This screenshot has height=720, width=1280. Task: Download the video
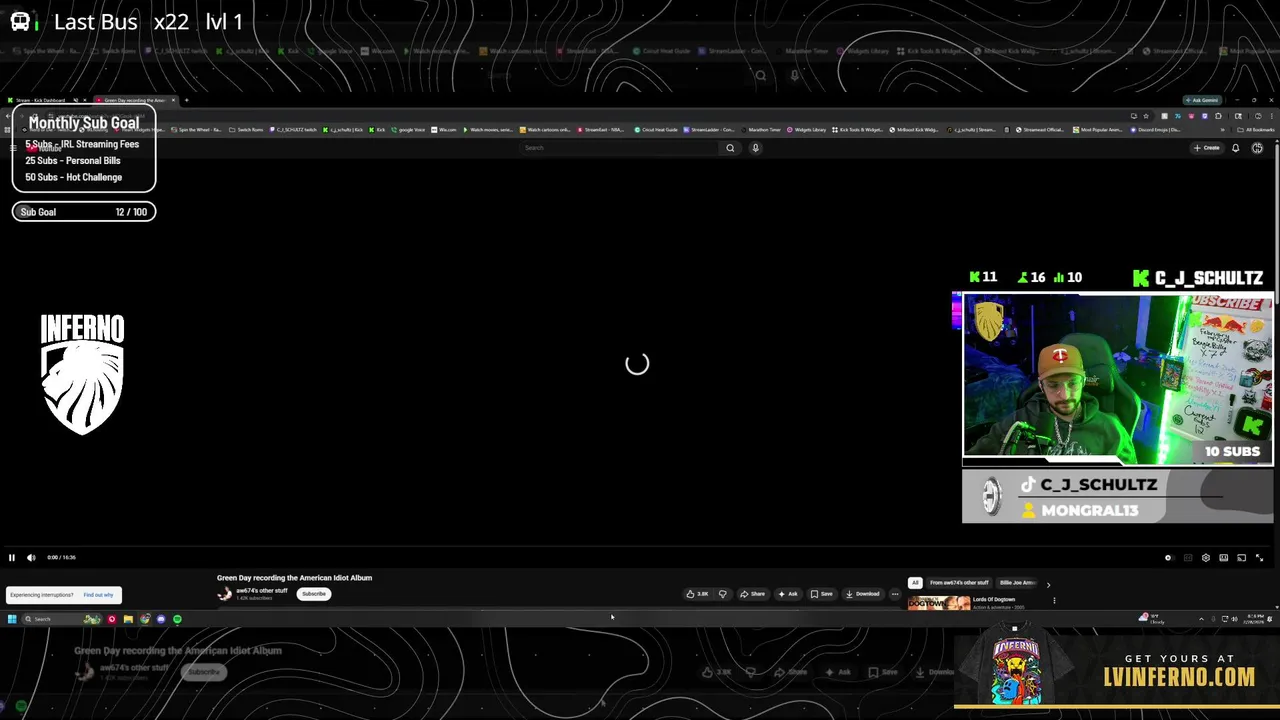coord(862,594)
